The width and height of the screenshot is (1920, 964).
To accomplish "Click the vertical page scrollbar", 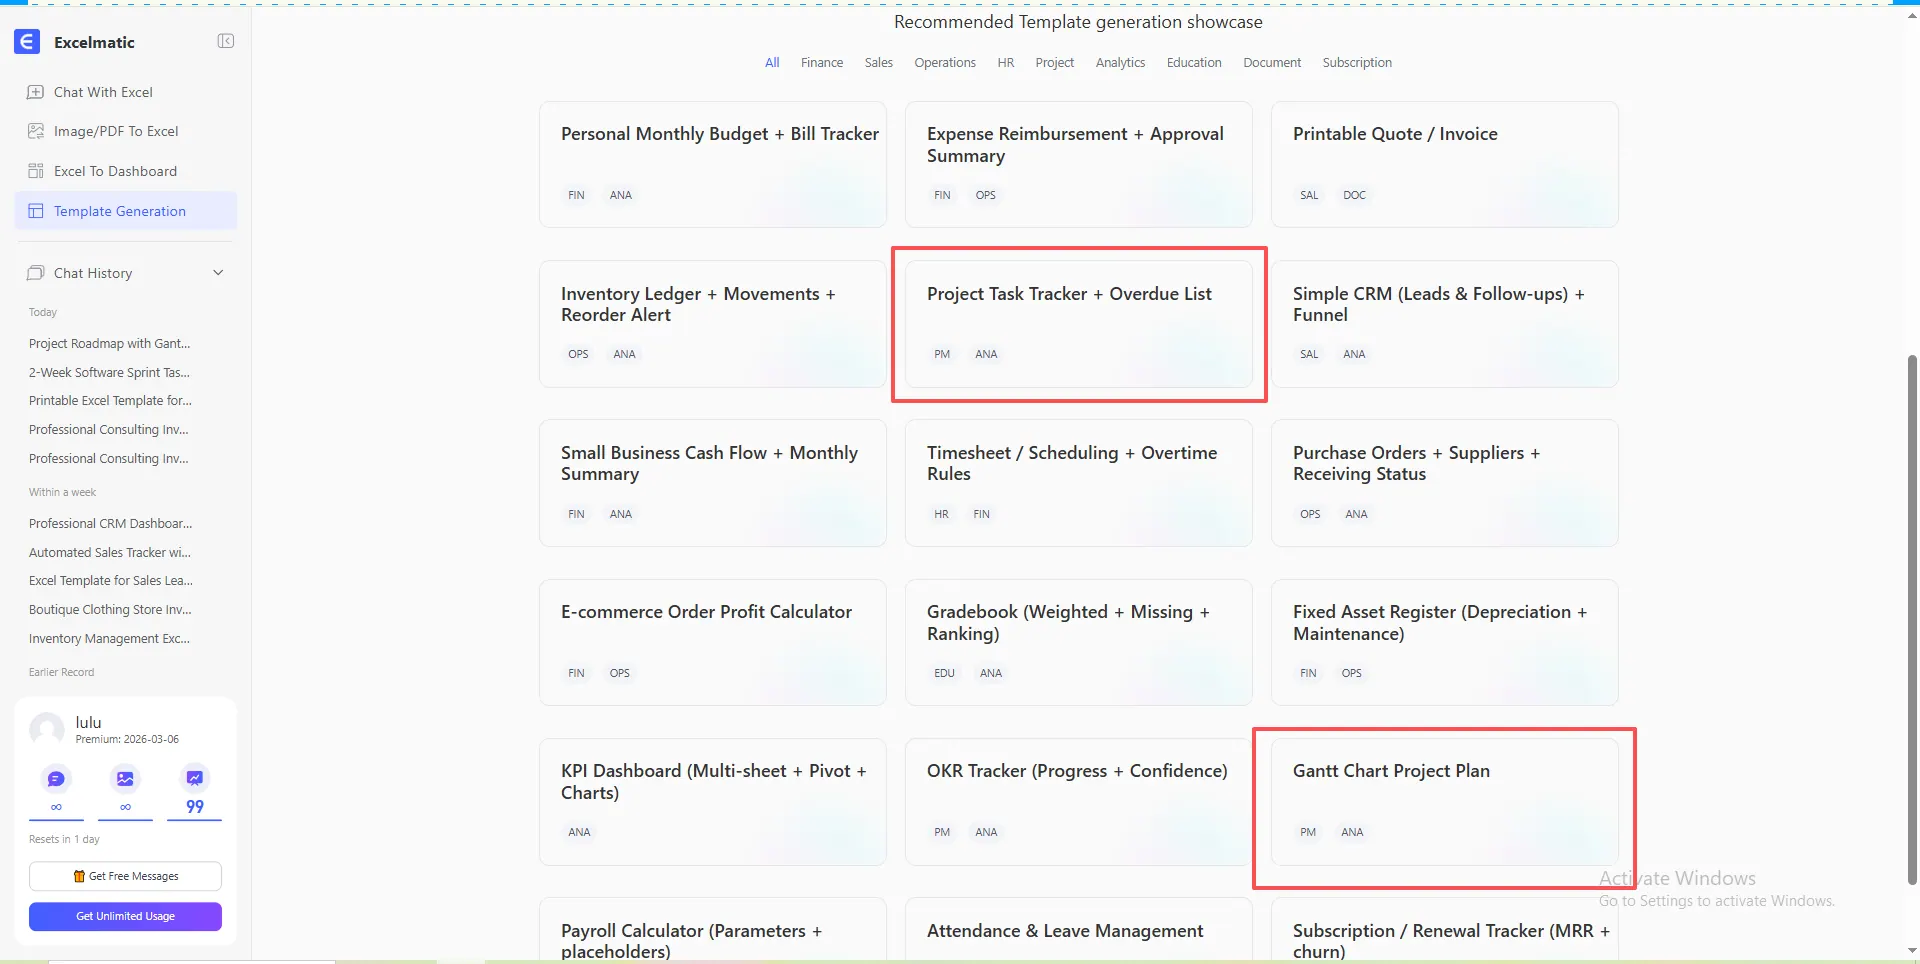I will coord(1912,620).
